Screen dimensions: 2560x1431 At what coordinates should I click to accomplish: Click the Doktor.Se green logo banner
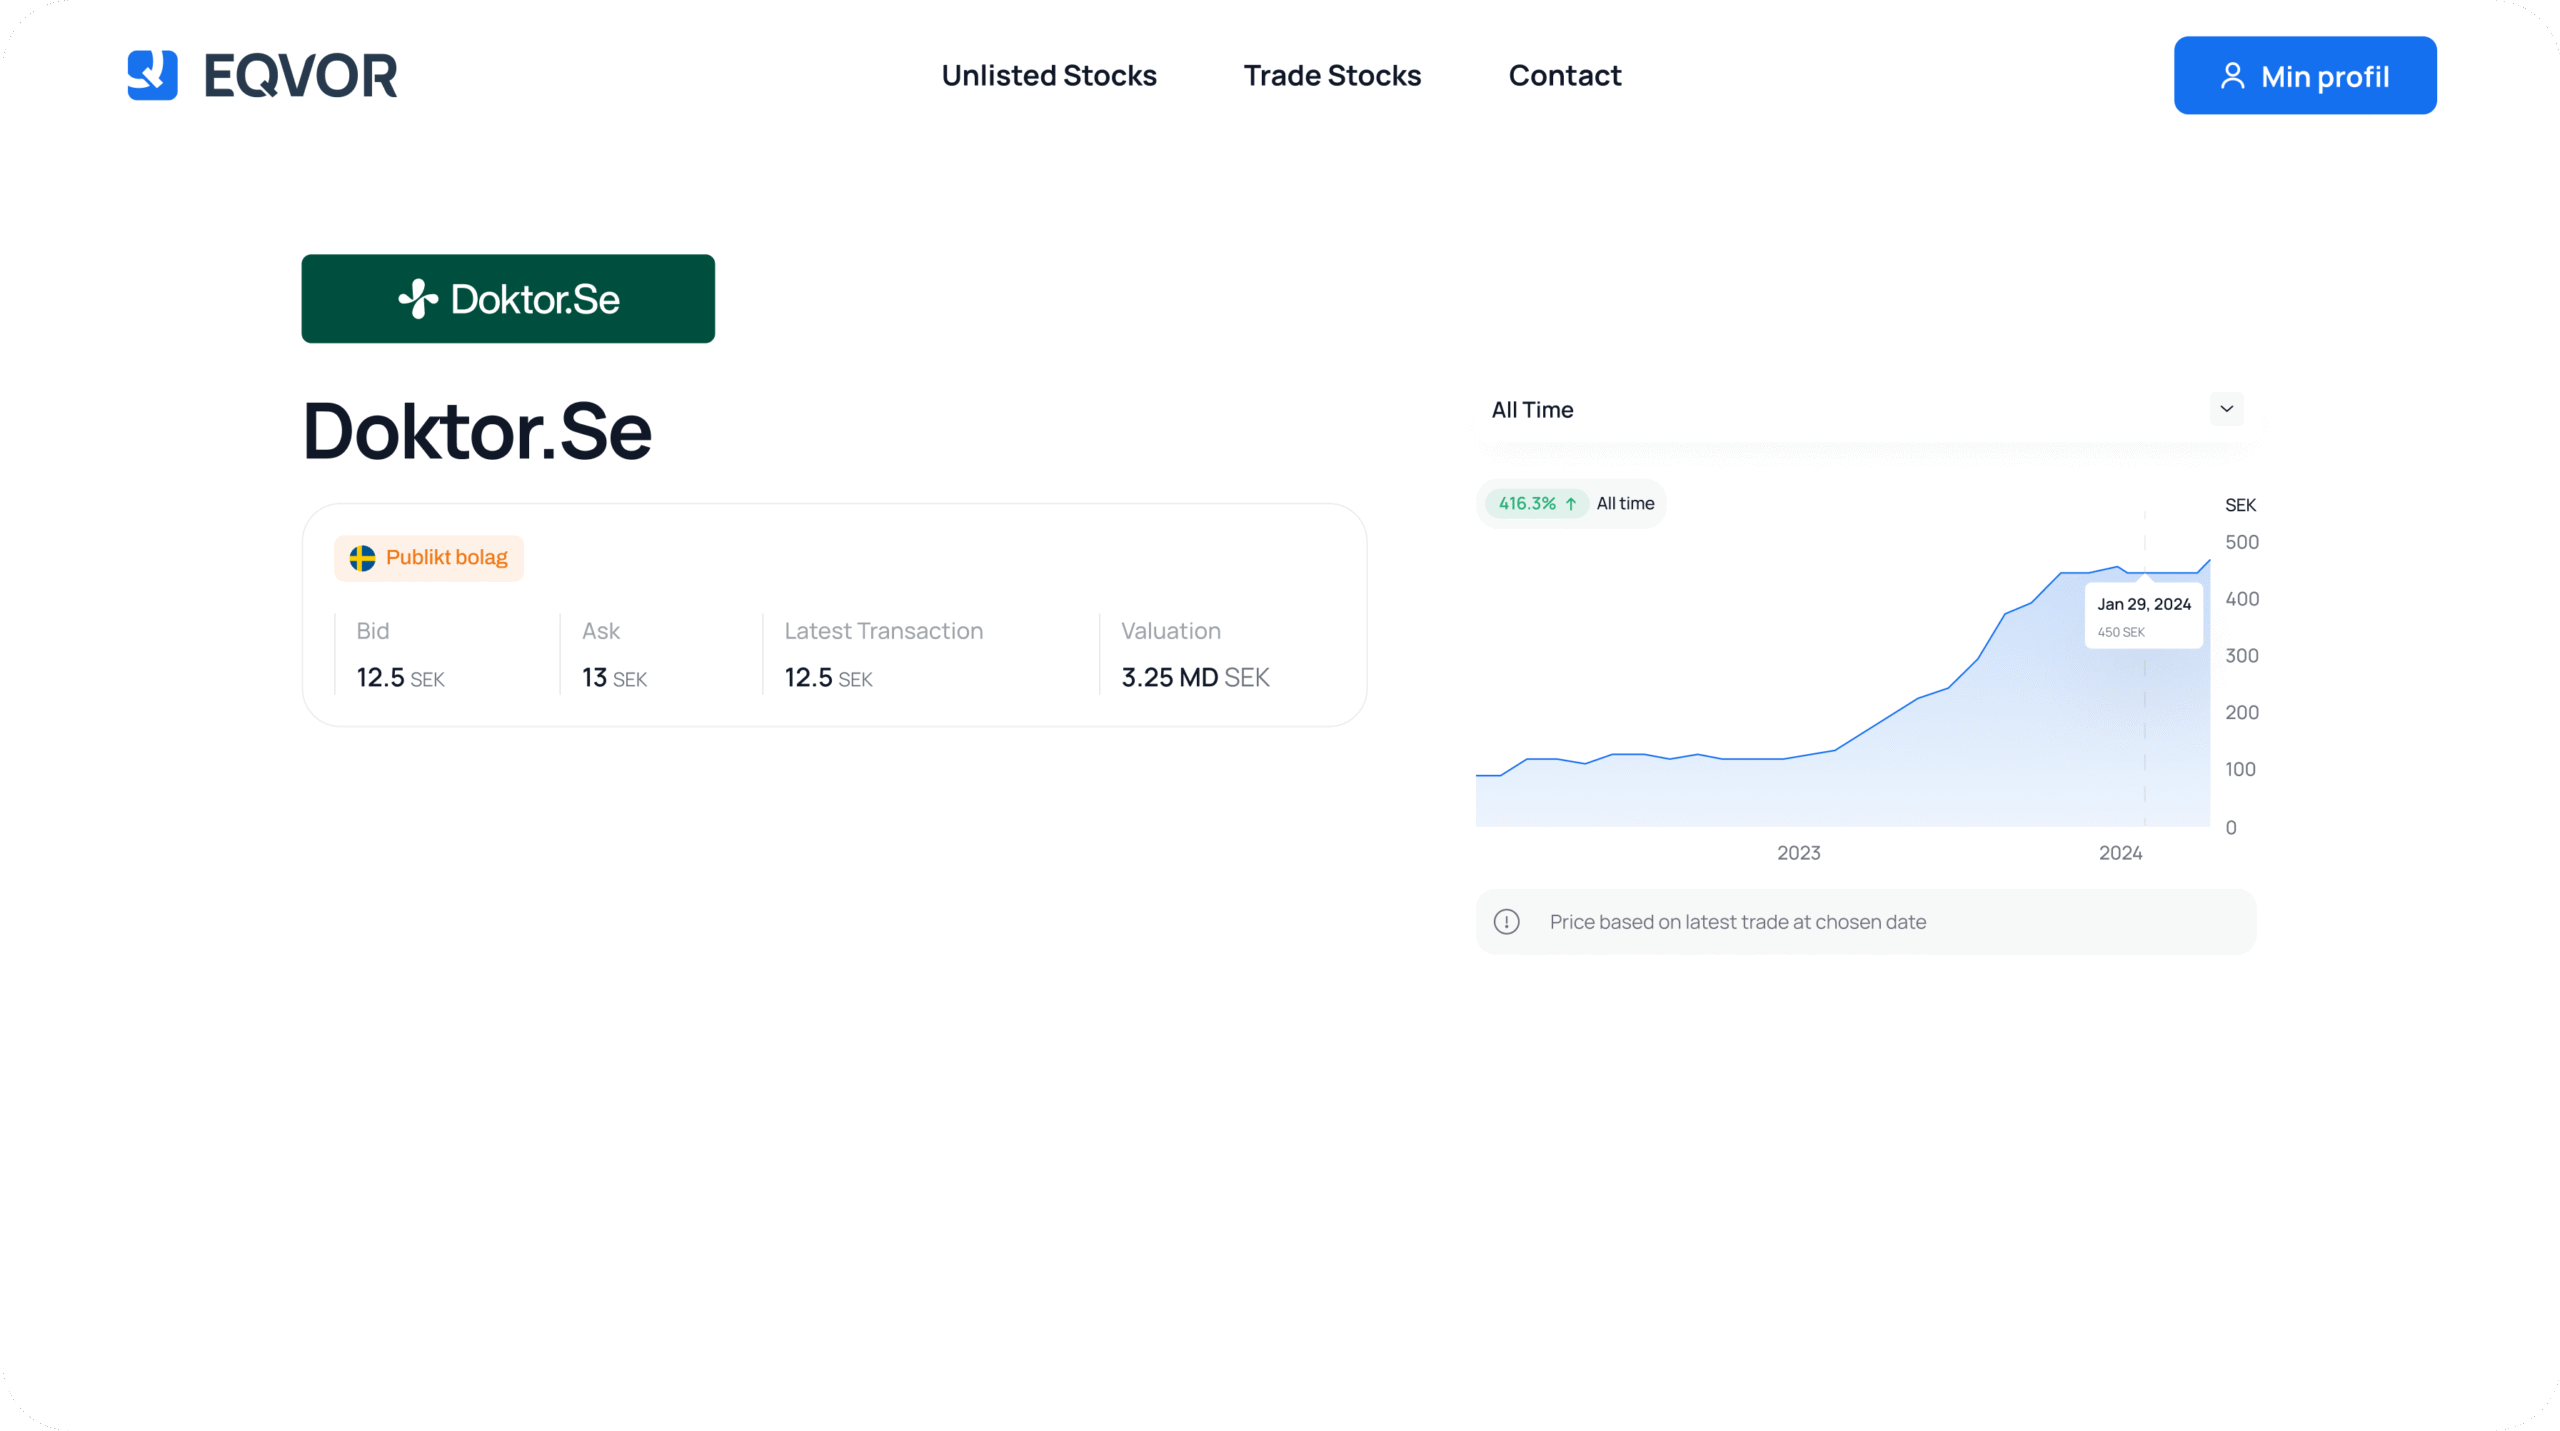click(508, 299)
